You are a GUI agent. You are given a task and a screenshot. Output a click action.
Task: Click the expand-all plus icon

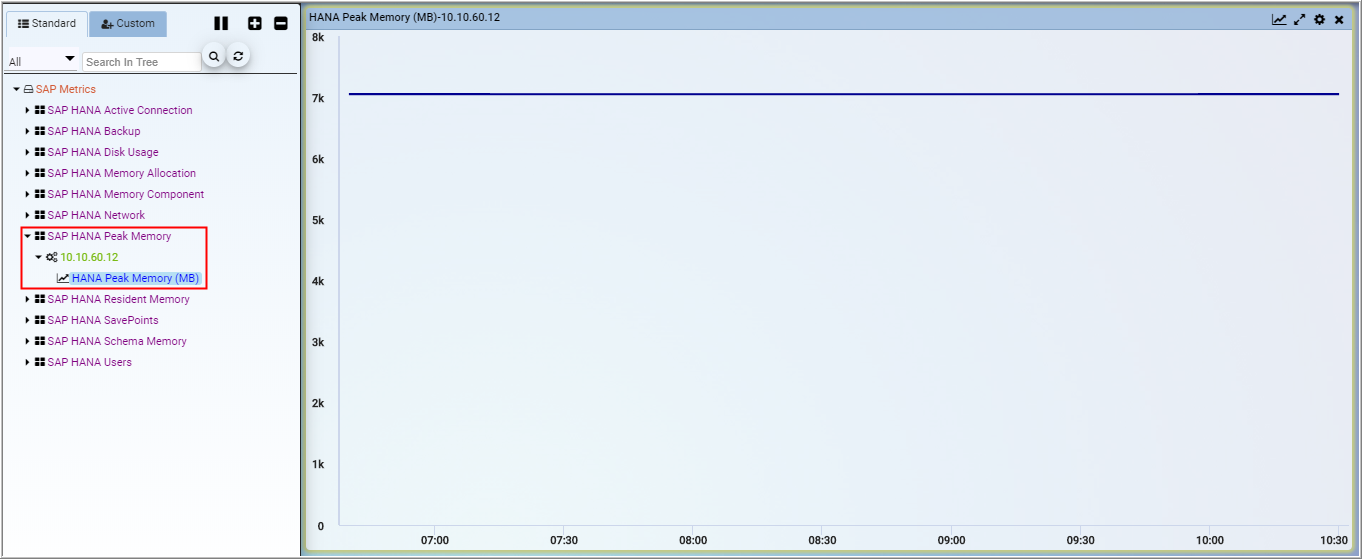255,23
